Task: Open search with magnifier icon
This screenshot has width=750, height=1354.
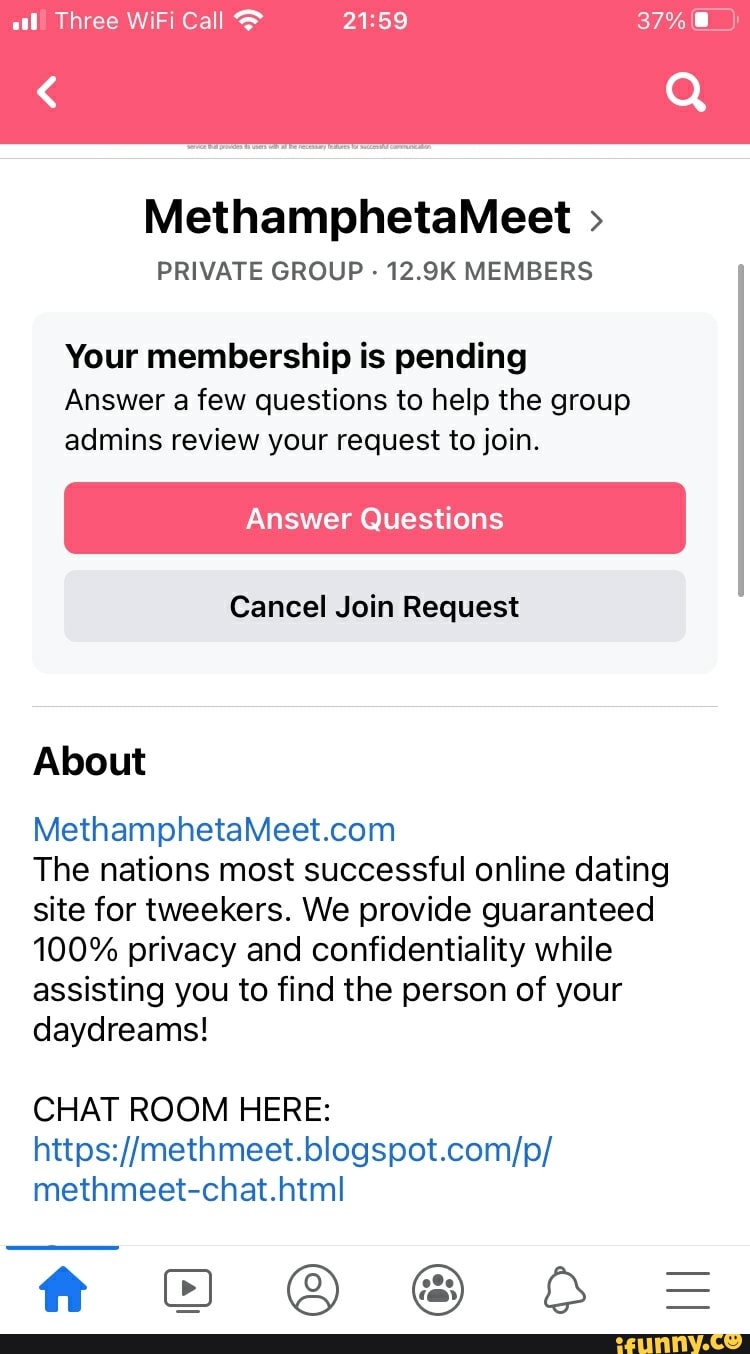Action: click(686, 93)
